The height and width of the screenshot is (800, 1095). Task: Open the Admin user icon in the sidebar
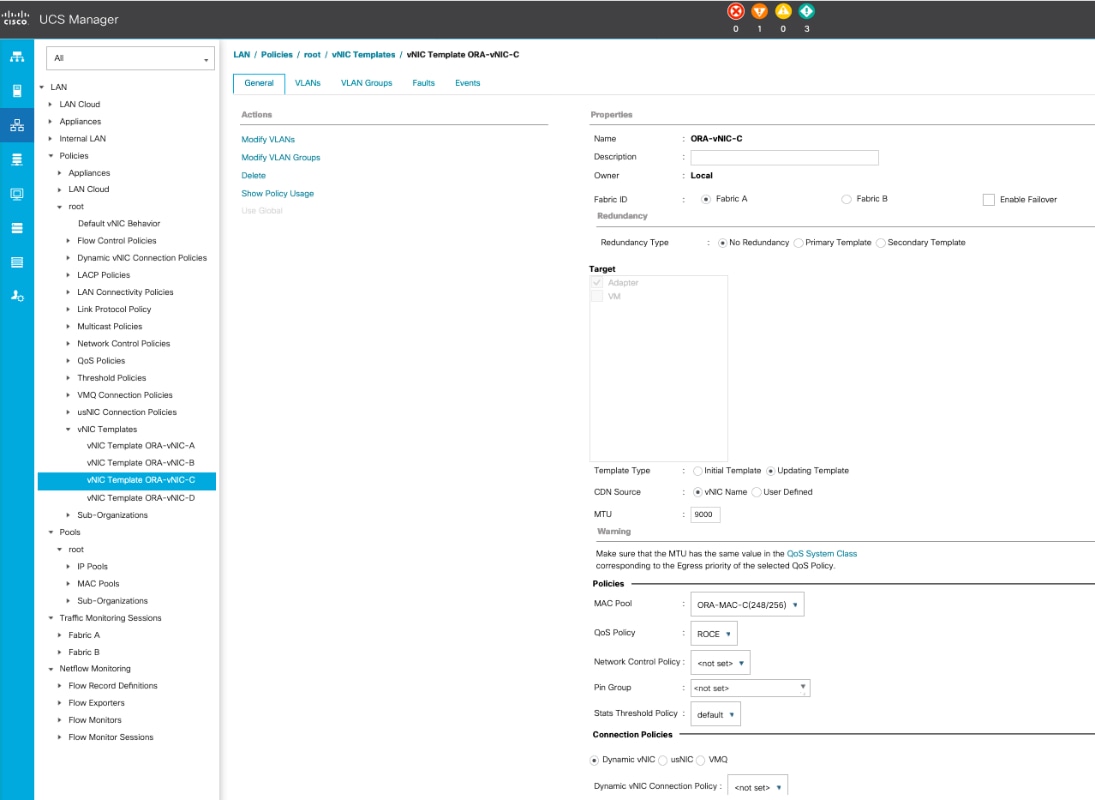click(17, 296)
